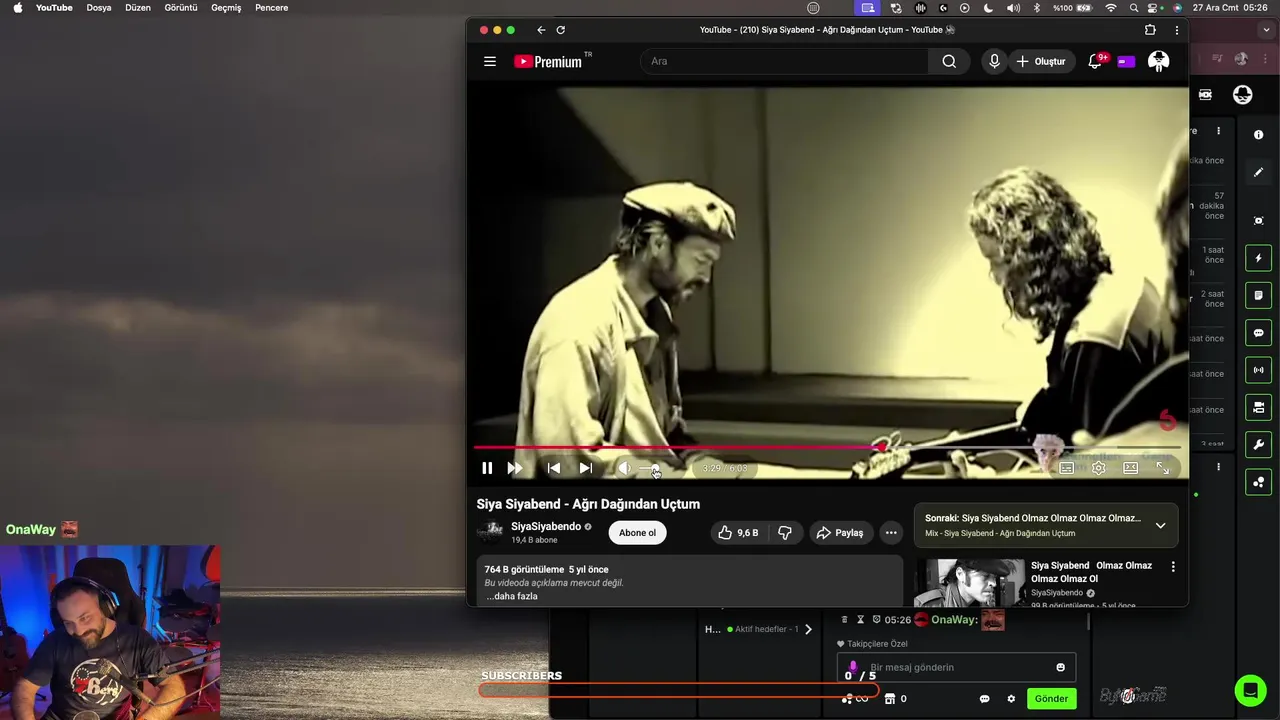
Task: Open the Apple menu
Action: tap(17, 7)
